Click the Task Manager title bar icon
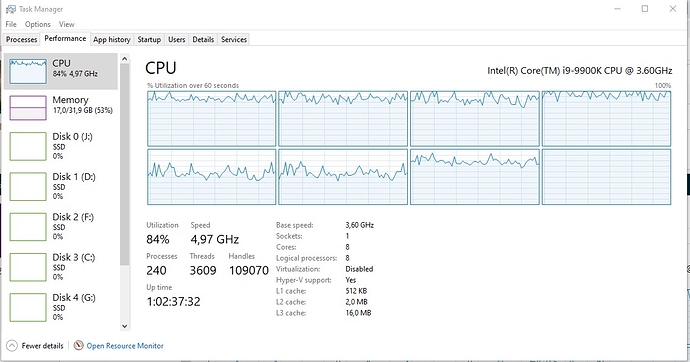 click(x=11, y=9)
